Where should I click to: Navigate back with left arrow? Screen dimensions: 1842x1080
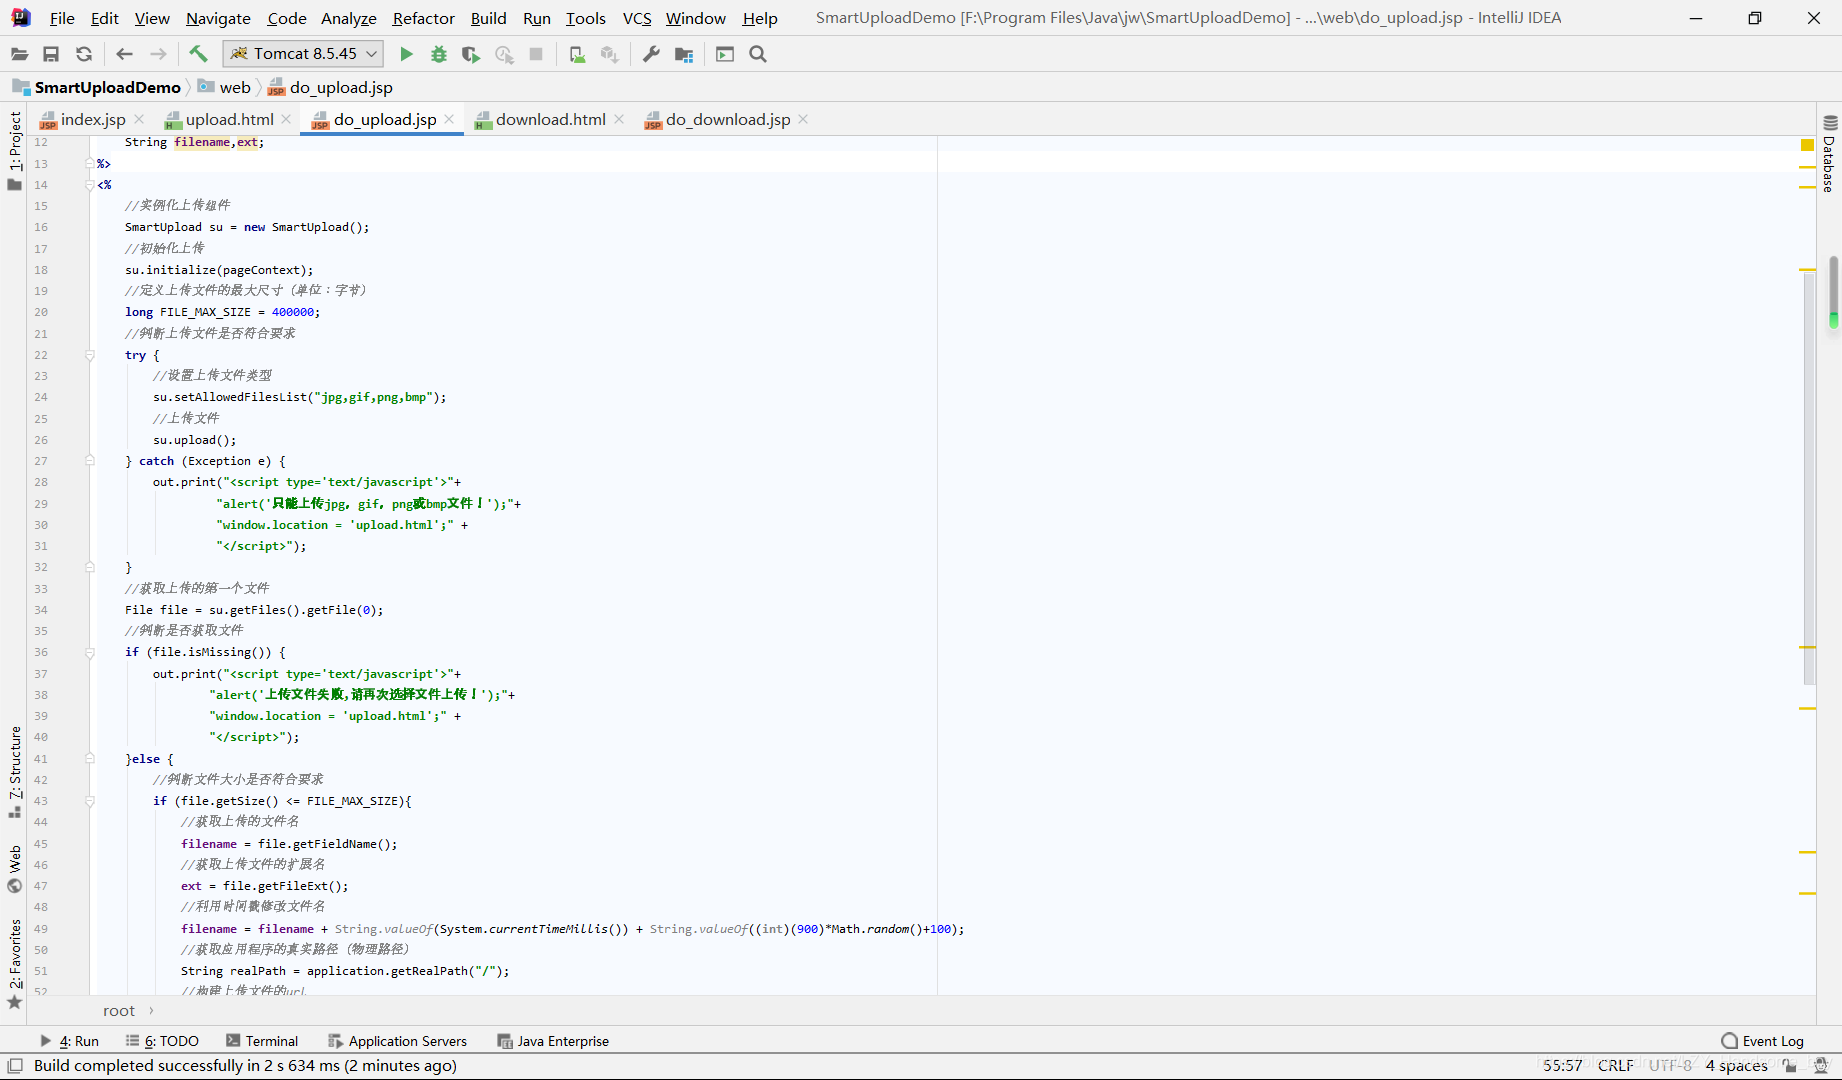tap(124, 54)
